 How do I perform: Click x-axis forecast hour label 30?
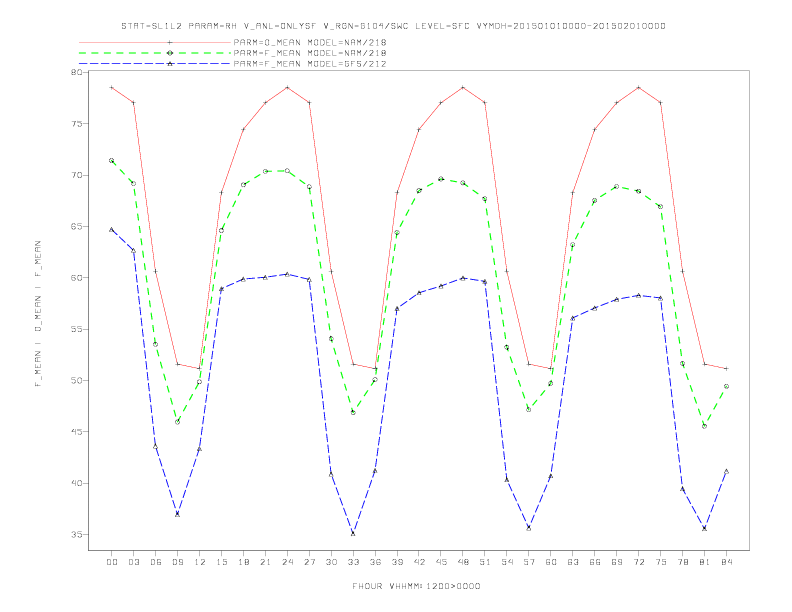click(x=331, y=562)
